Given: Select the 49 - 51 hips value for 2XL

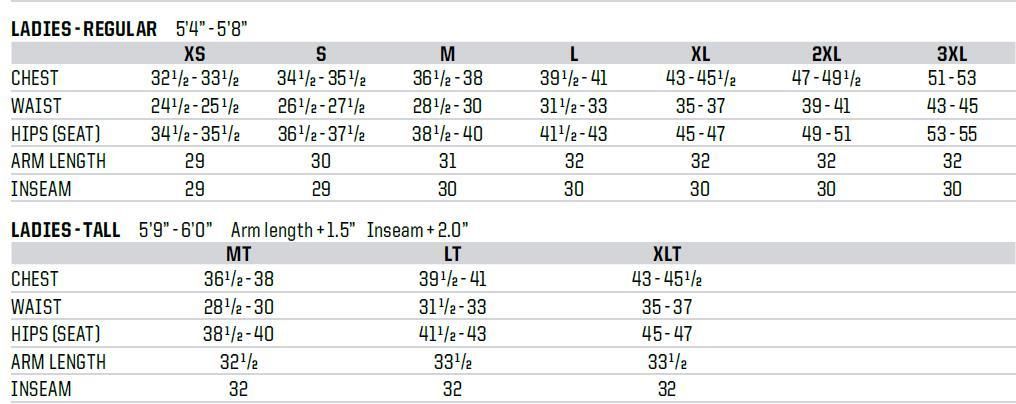Looking at the screenshot, I should click(x=826, y=134).
